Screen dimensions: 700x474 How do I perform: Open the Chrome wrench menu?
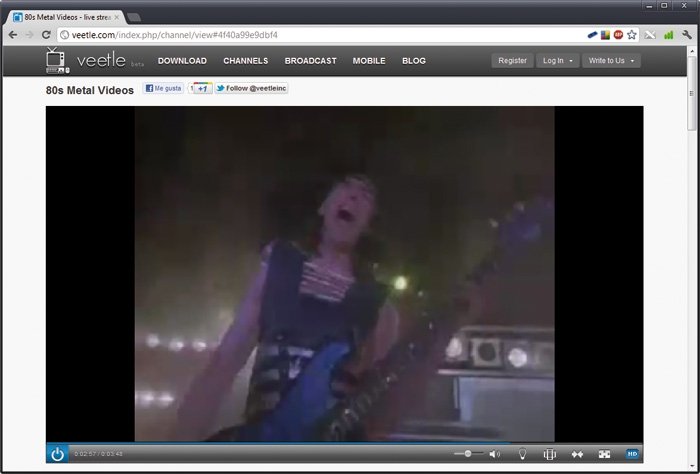click(x=687, y=35)
